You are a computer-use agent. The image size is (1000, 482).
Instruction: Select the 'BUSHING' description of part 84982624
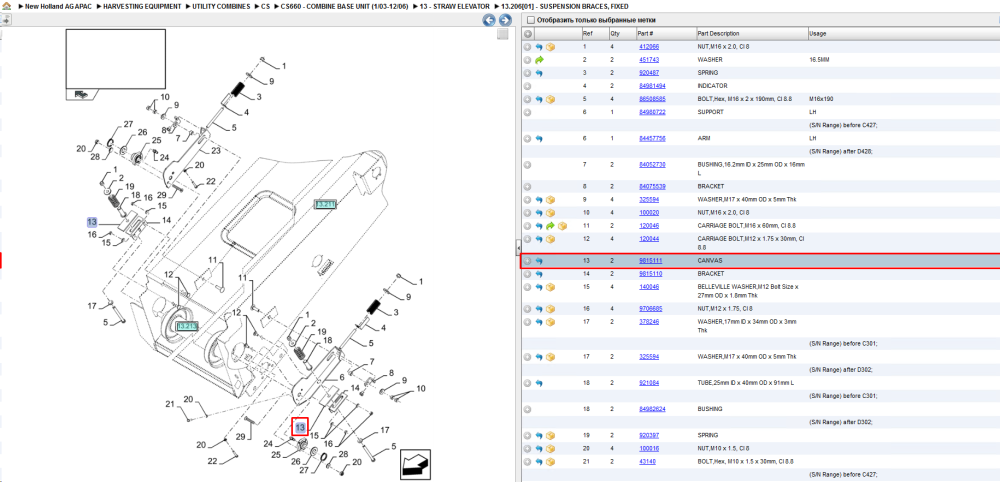pyautogui.click(x=710, y=409)
